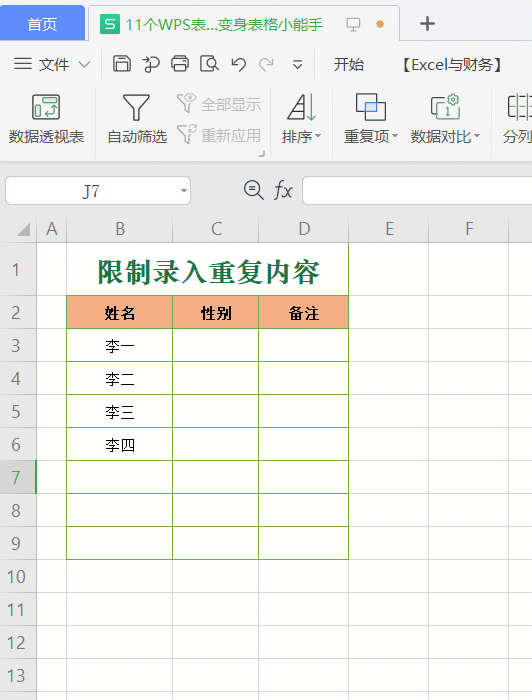Screen dimensions: 532x700
Task: Click the 重新应用 reapply filter button
Action: (219, 134)
